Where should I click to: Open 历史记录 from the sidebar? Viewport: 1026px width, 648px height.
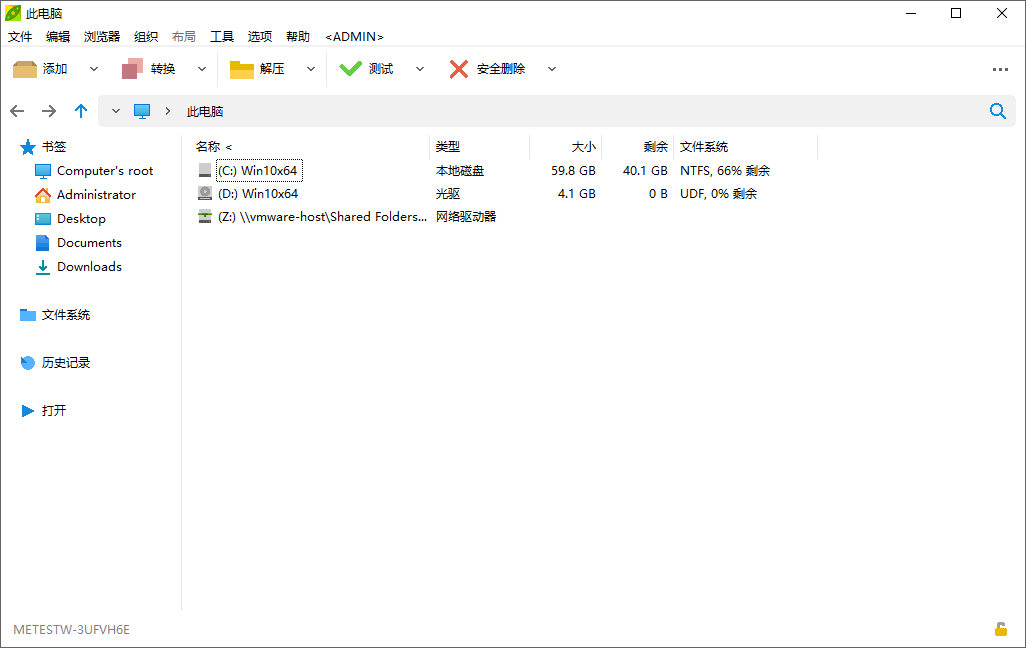click(x=67, y=362)
